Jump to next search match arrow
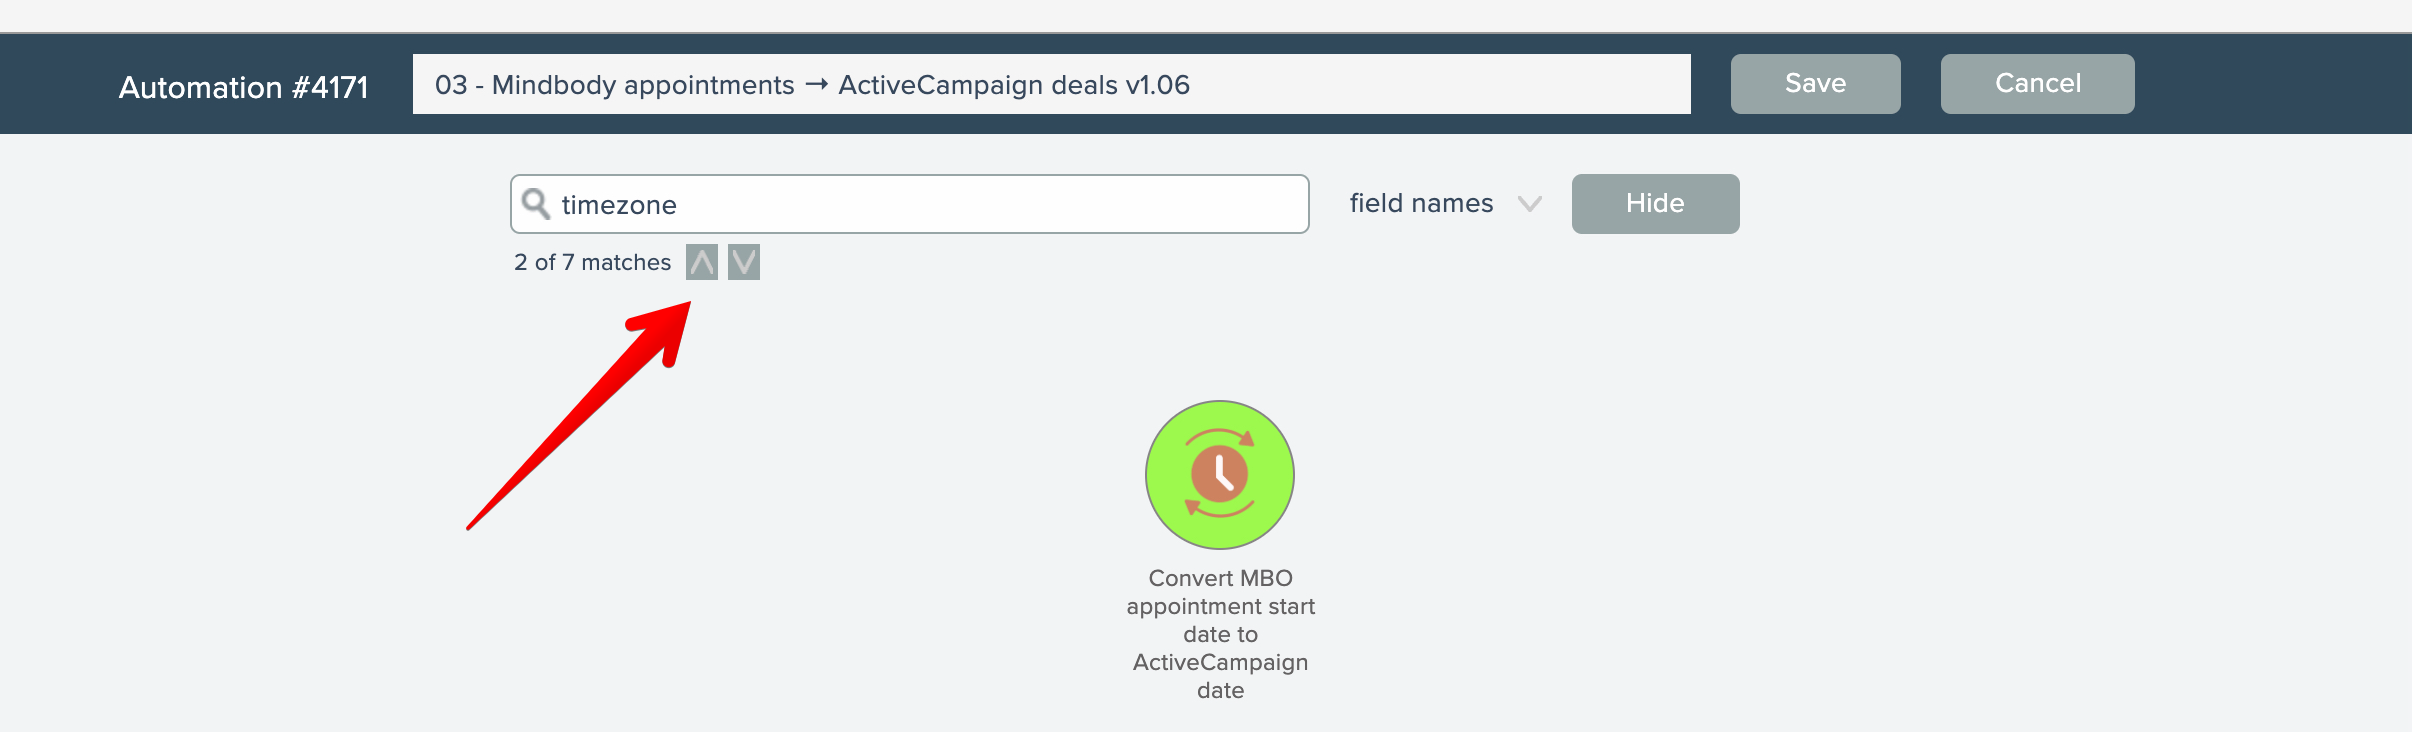Screen dimensions: 2412x732 click(744, 262)
